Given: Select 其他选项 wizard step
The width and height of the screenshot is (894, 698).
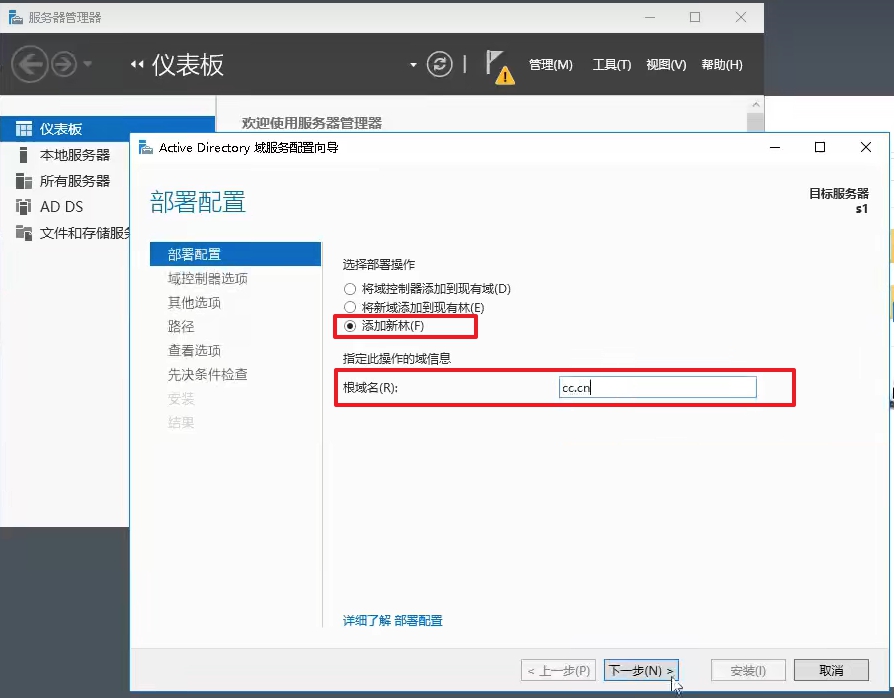Looking at the screenshot, I should click(194, 302).
